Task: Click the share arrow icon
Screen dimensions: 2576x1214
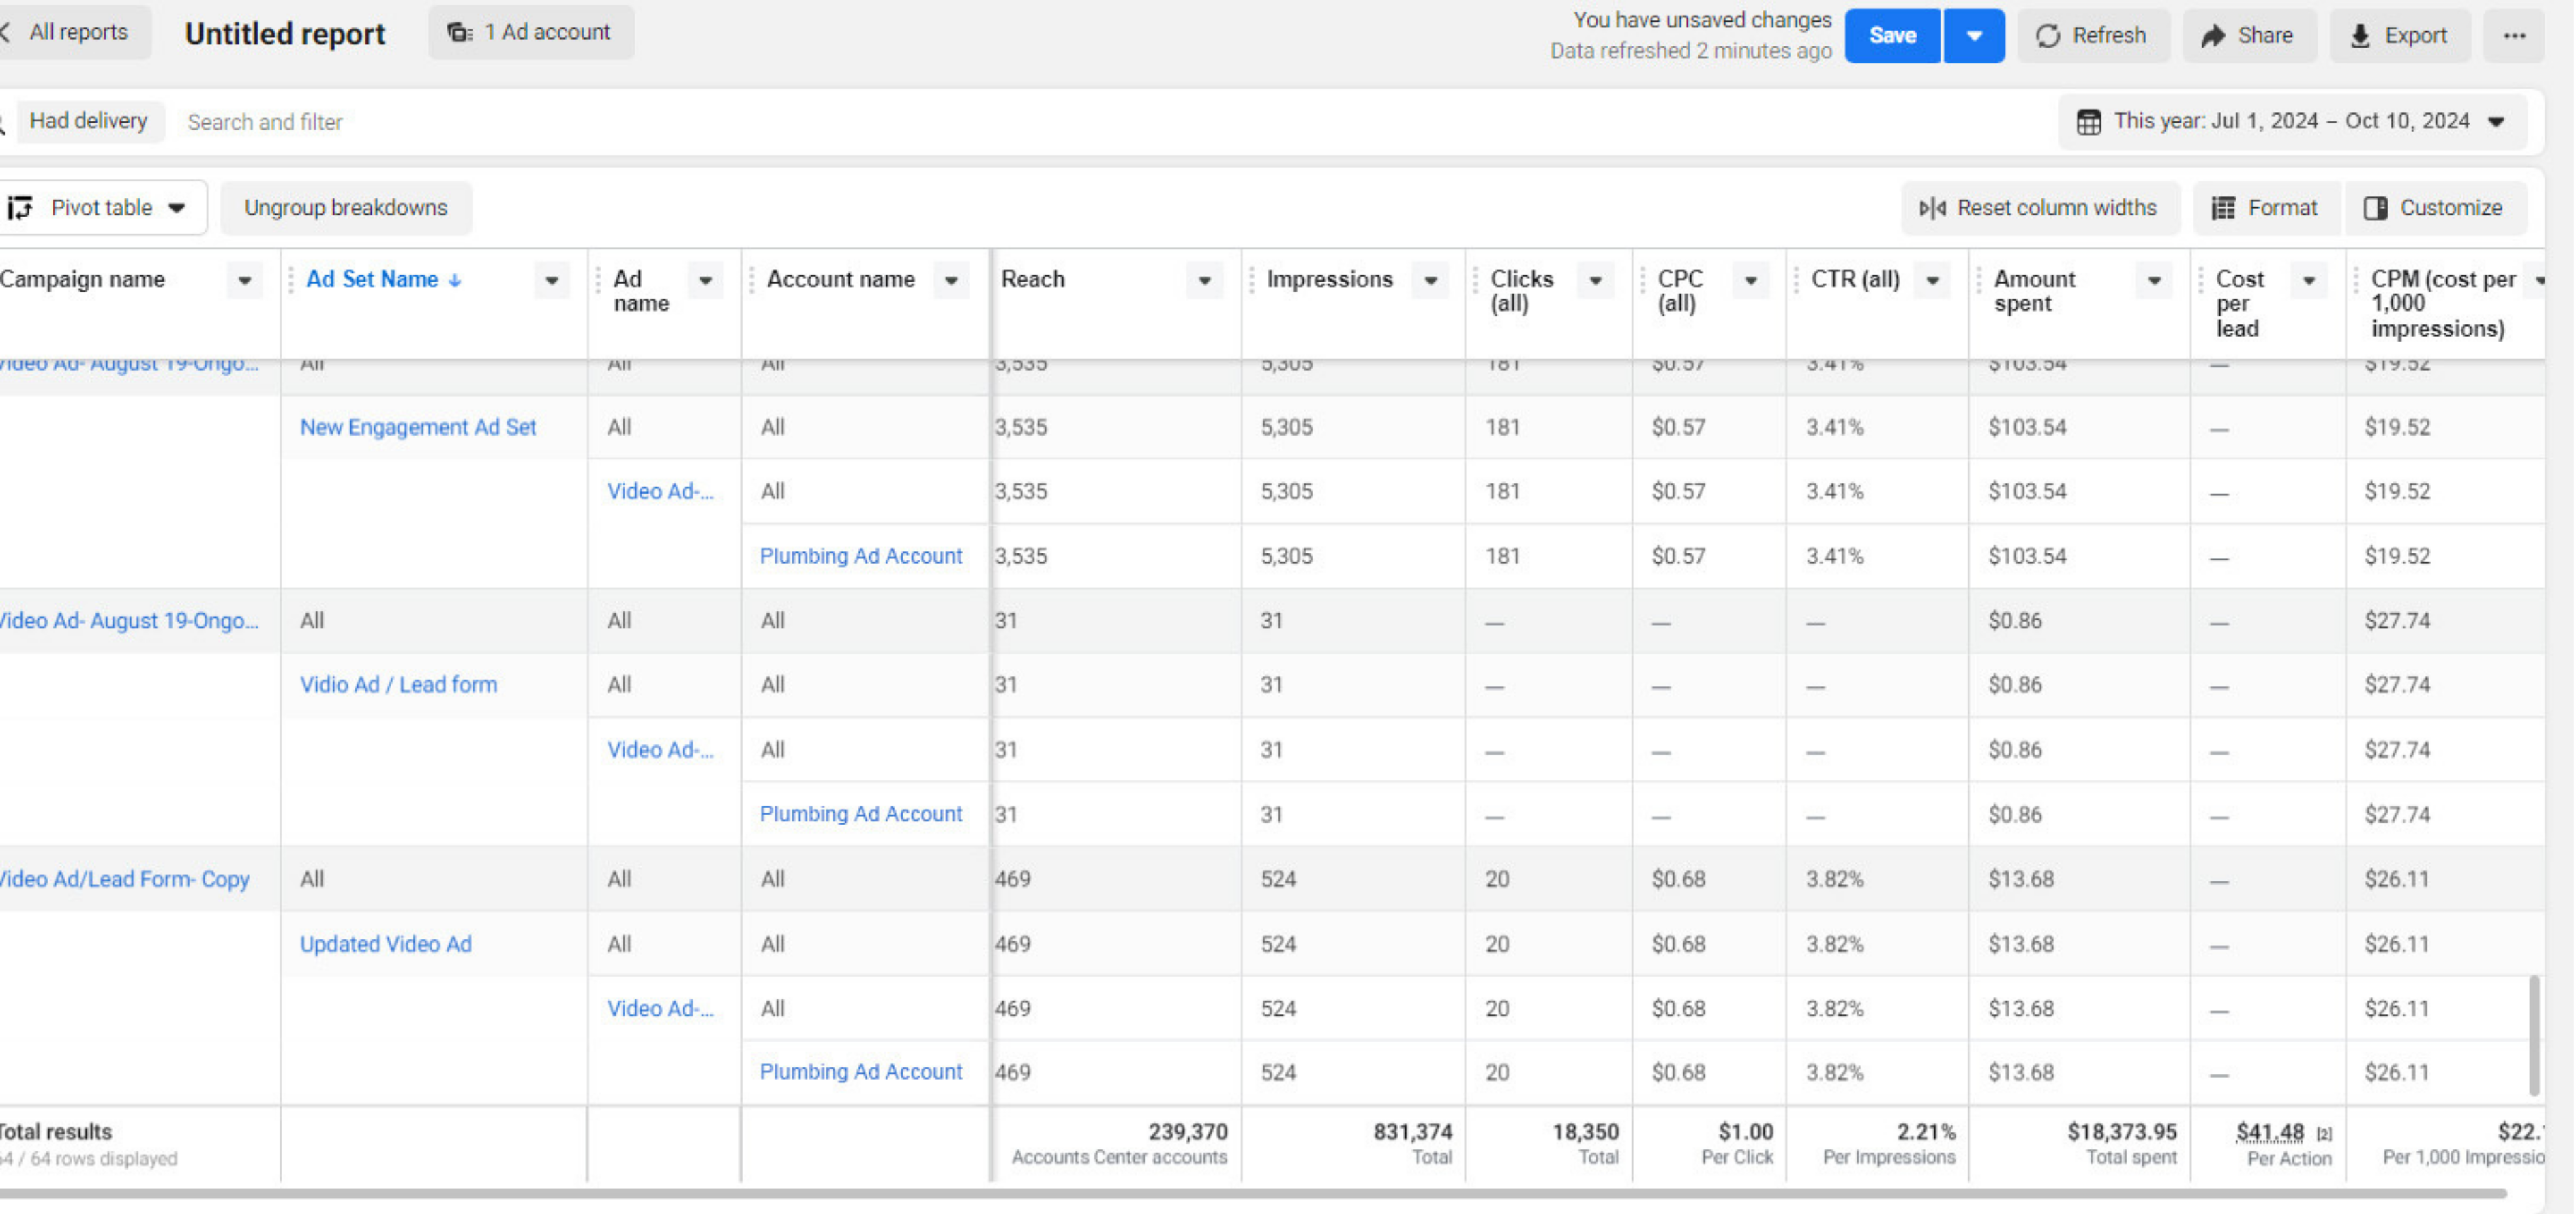Action: point(2213,36)
